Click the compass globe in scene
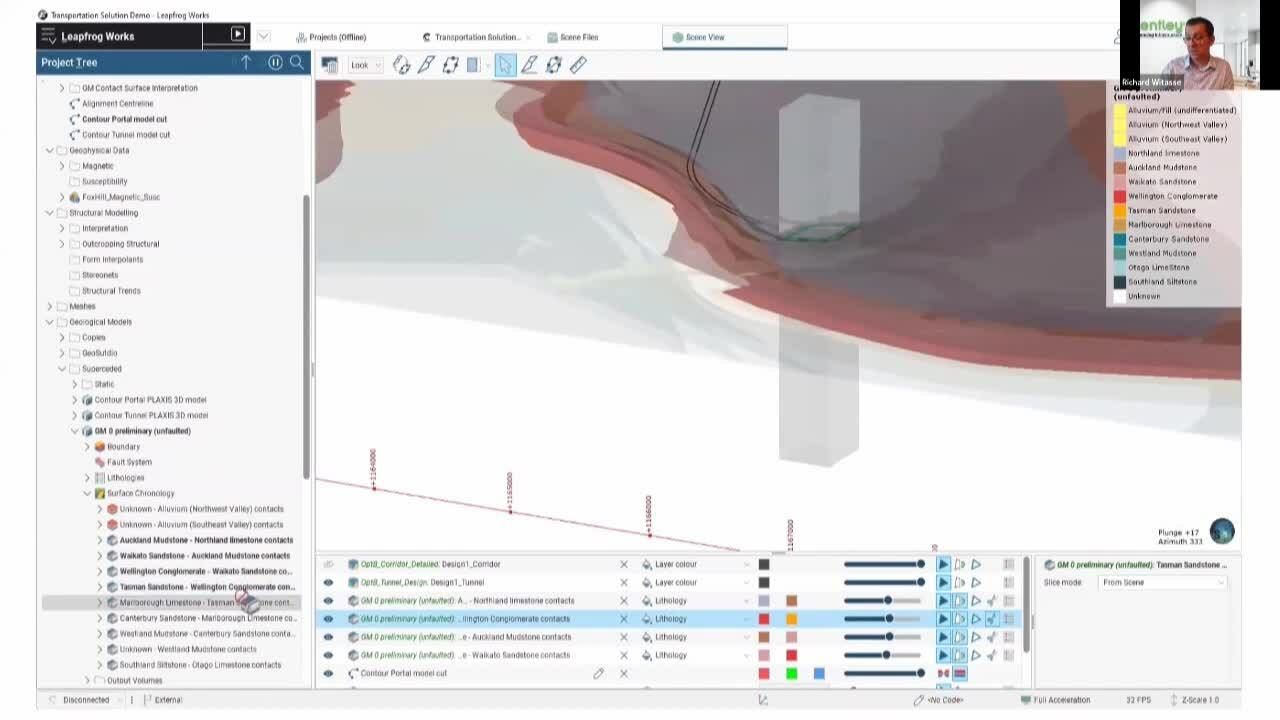This screenshot has height=720, width=1280. click(1222, 531)
